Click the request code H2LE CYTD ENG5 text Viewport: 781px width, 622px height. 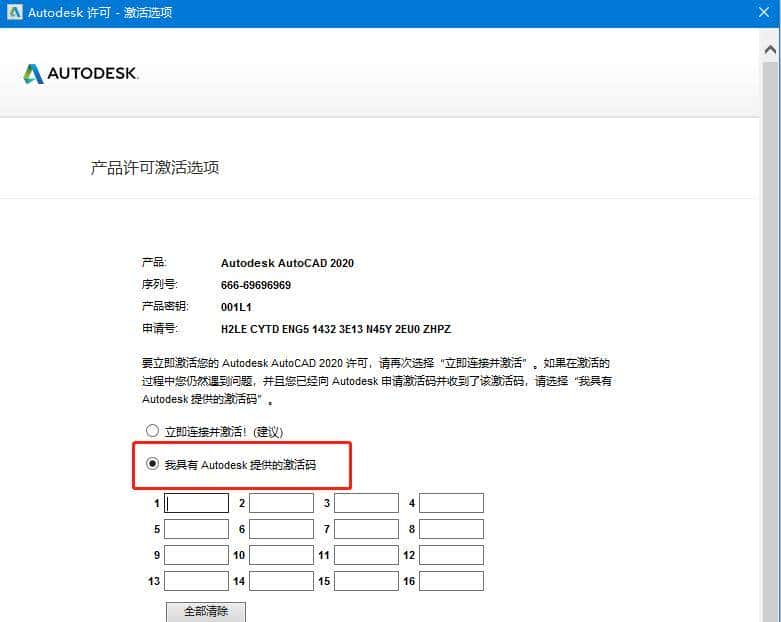[336, 329]
